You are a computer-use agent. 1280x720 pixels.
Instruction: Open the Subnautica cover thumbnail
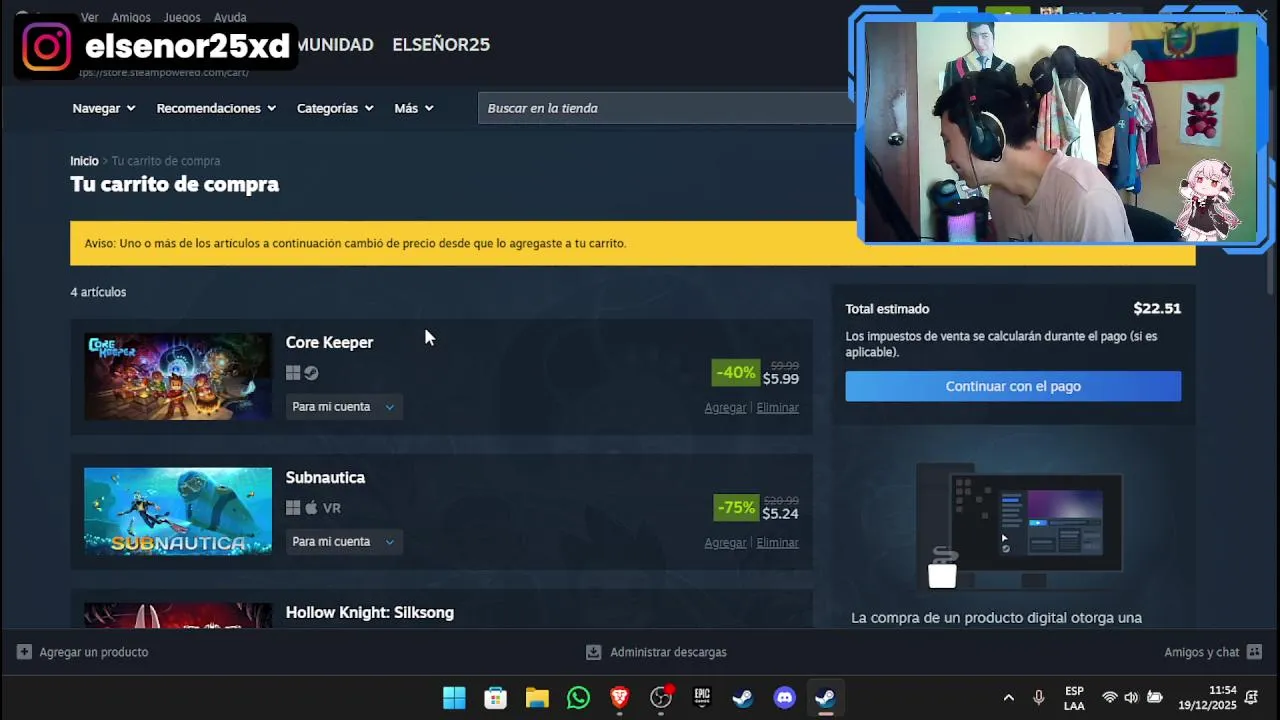pyautogui.click(x=178, y=512)
